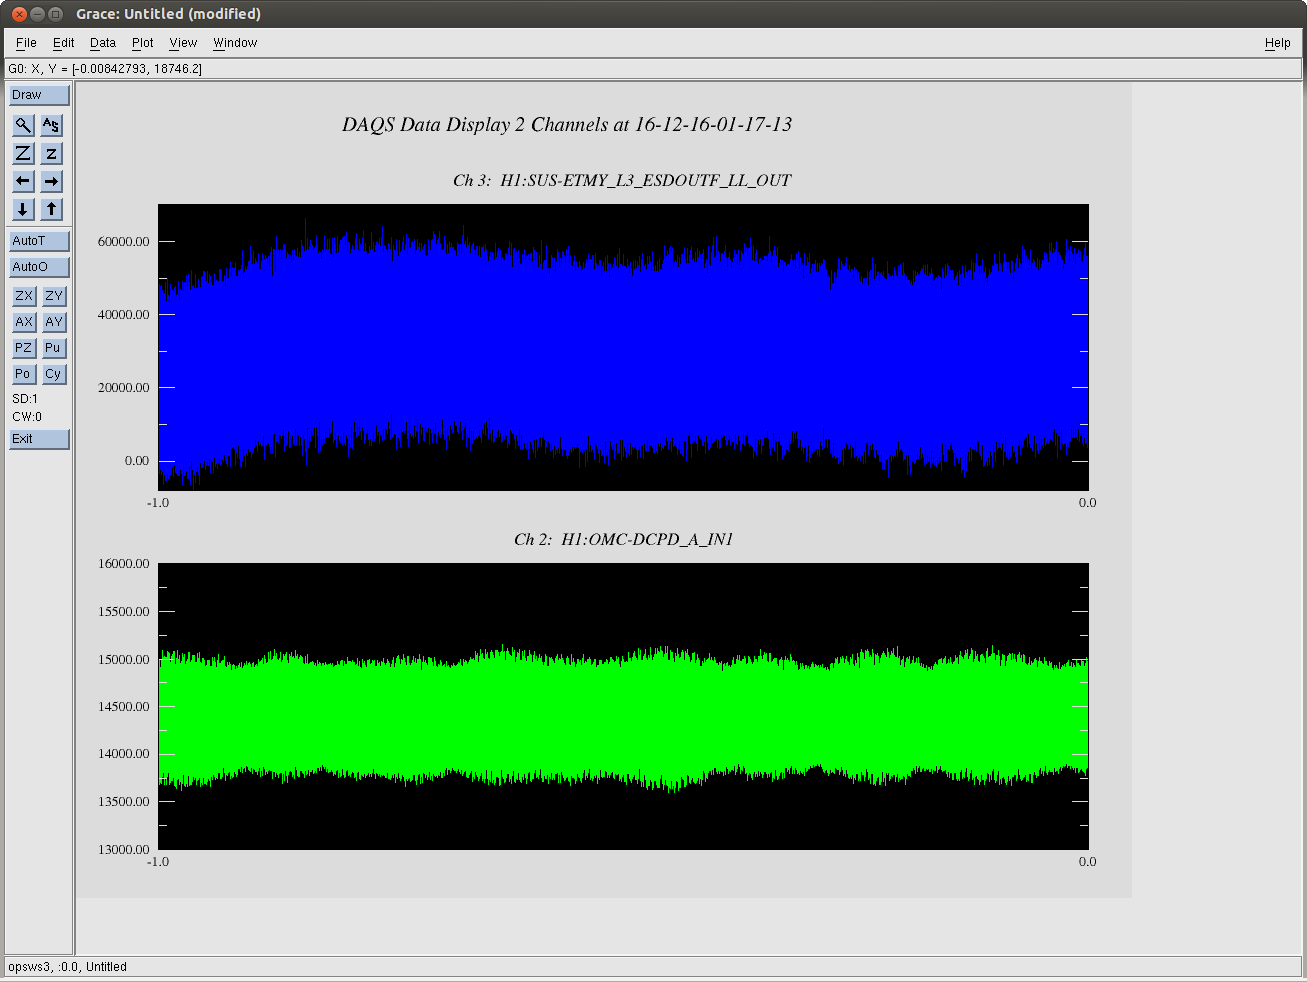Select the magnifier zoom tool
This screenshot has width=1307, height=982.
coord(23,125)
